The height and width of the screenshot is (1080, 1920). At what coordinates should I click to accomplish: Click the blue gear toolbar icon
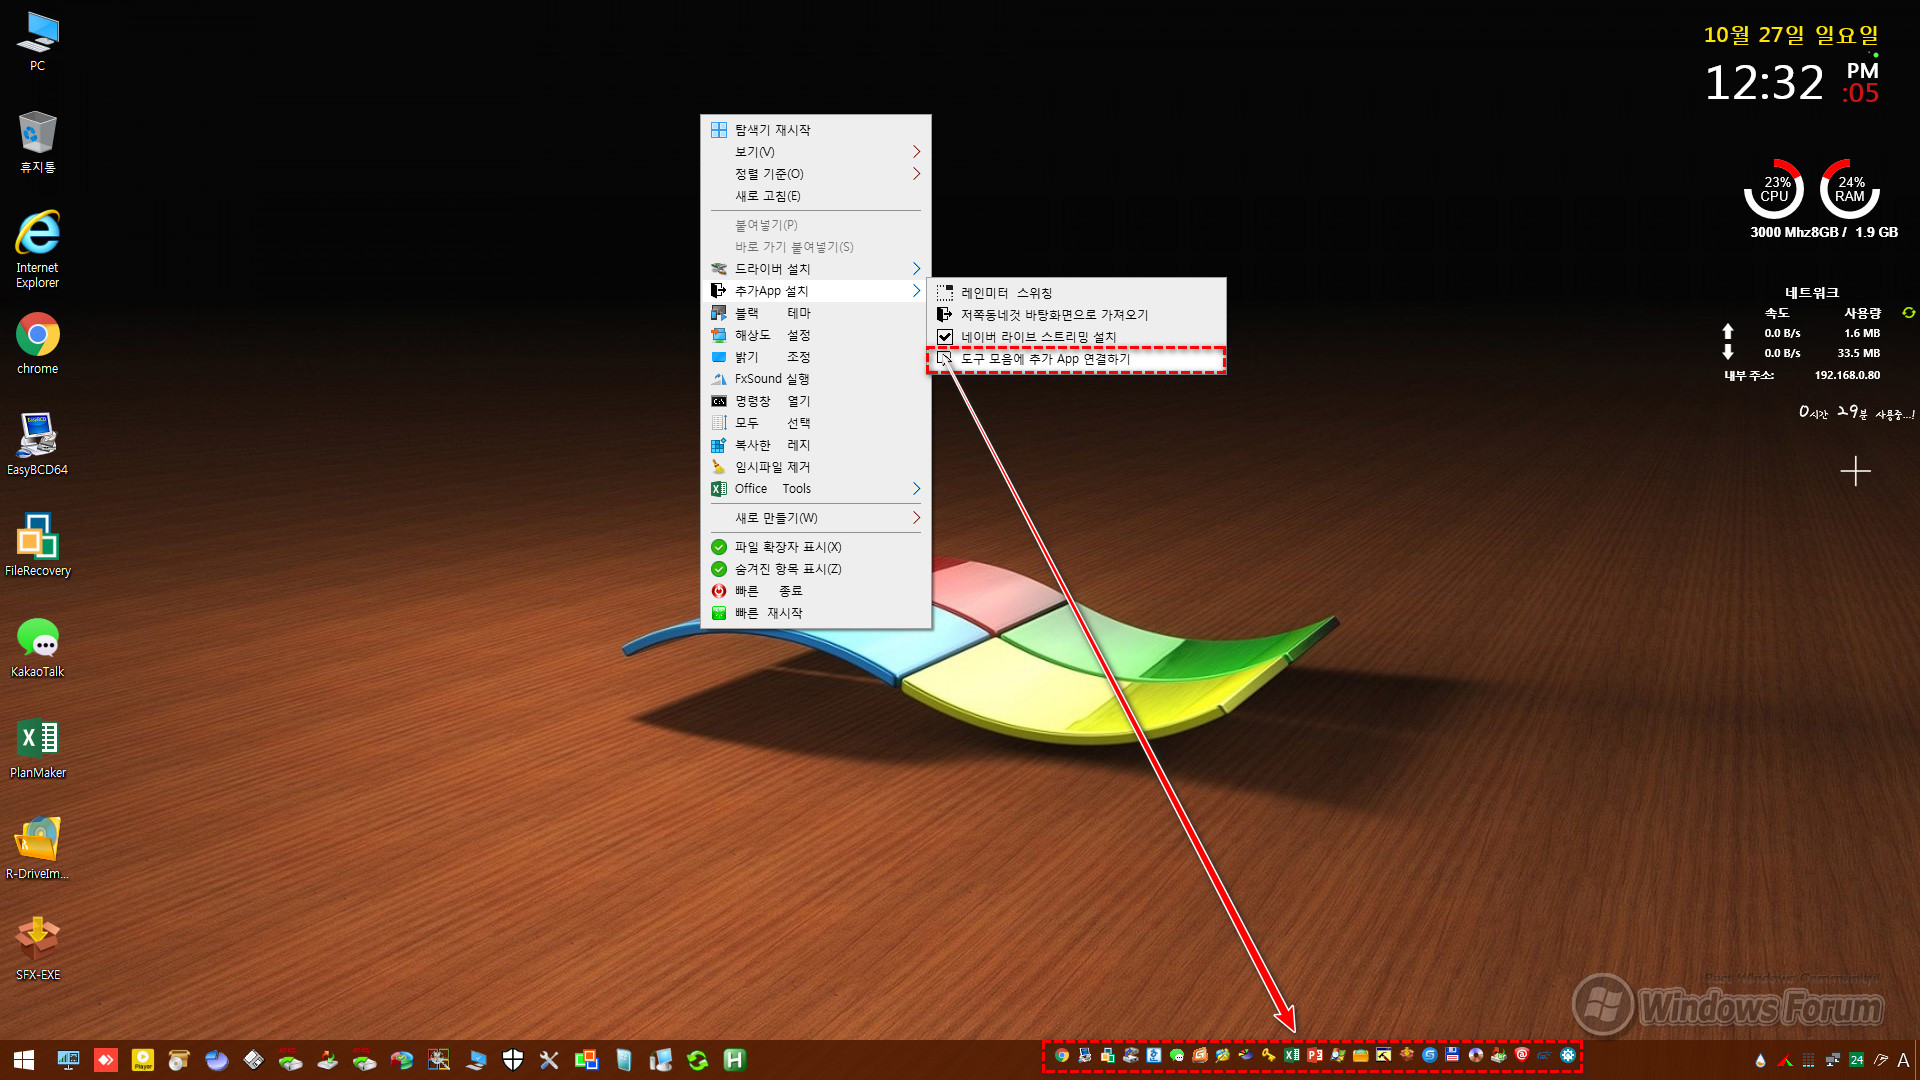[1568, 1055]
